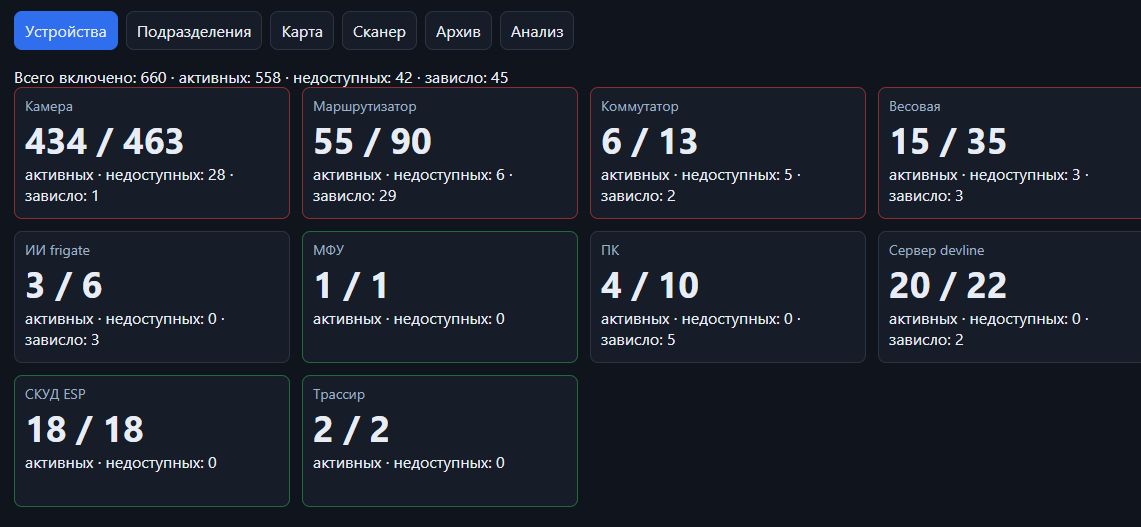The height and width of the screenshot is (527, 1141).
Task: Click the '15 / 35' count value
Action: click(x=948, y=141)
